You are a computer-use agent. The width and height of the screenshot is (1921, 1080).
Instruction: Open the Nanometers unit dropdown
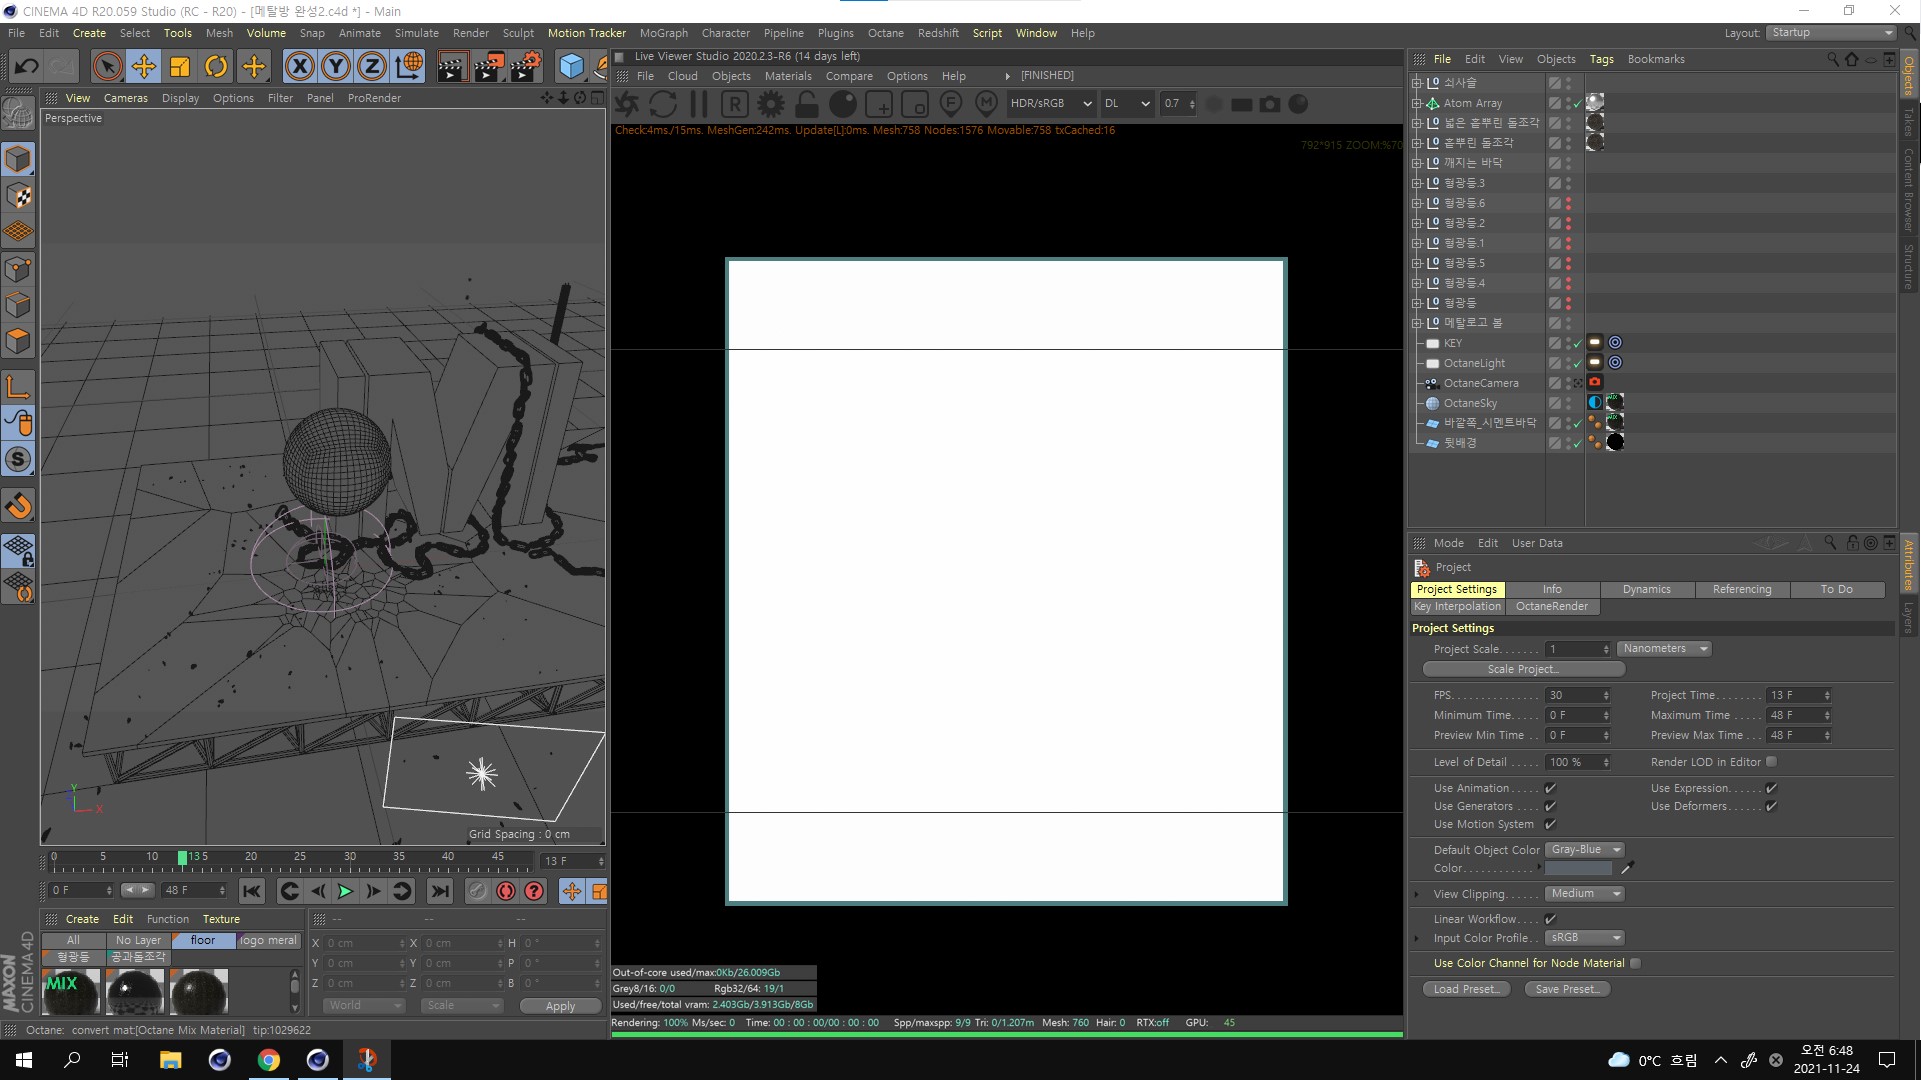pos(1664,649)
